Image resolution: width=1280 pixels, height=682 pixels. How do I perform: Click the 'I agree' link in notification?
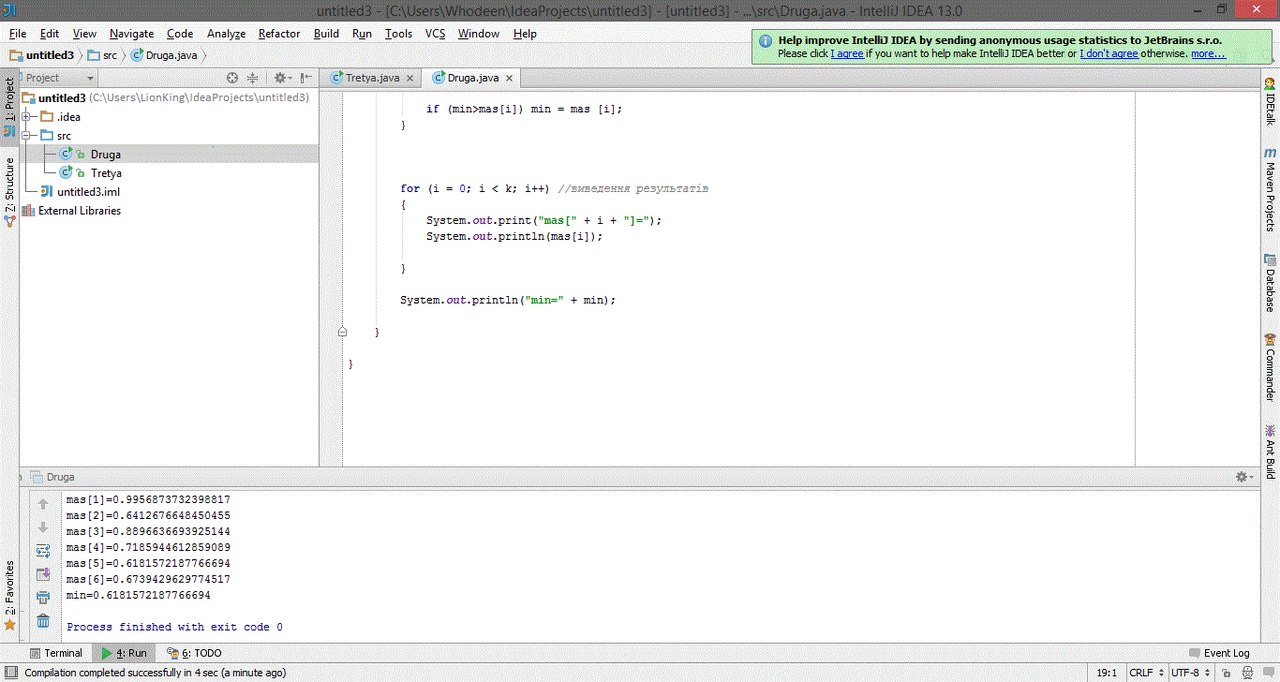[847, 54]
